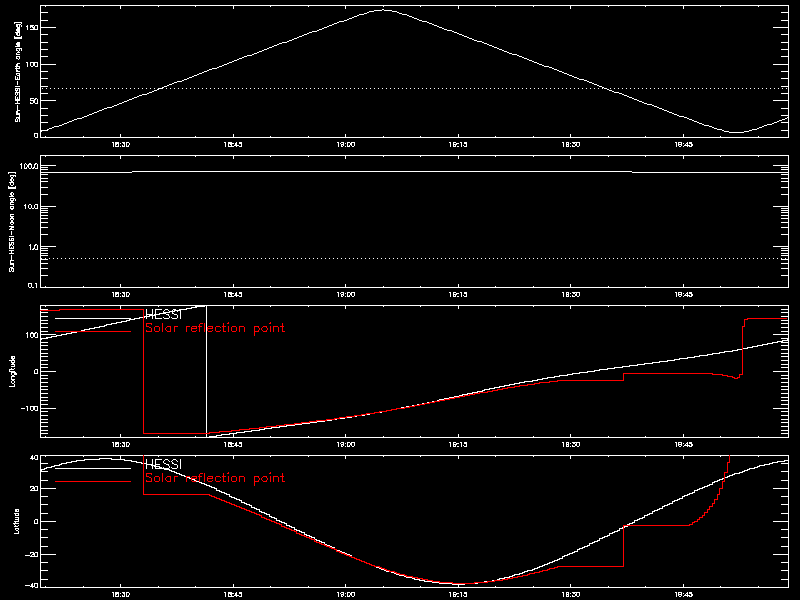Click the 18:30 time label under Earth angle plot
The image size is (800, 600).
[120, 144]
